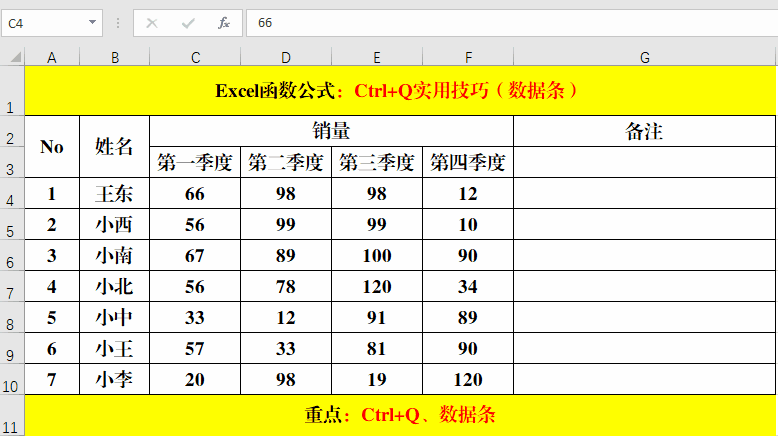Select column D header
This screenshot has height=436, width=778.
(286, 57)
